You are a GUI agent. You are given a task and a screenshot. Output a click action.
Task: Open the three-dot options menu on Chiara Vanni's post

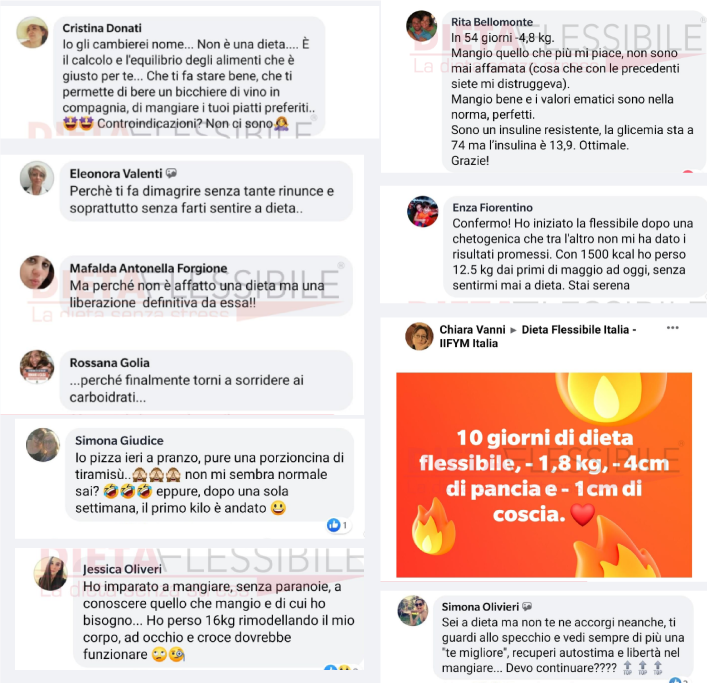673,328
